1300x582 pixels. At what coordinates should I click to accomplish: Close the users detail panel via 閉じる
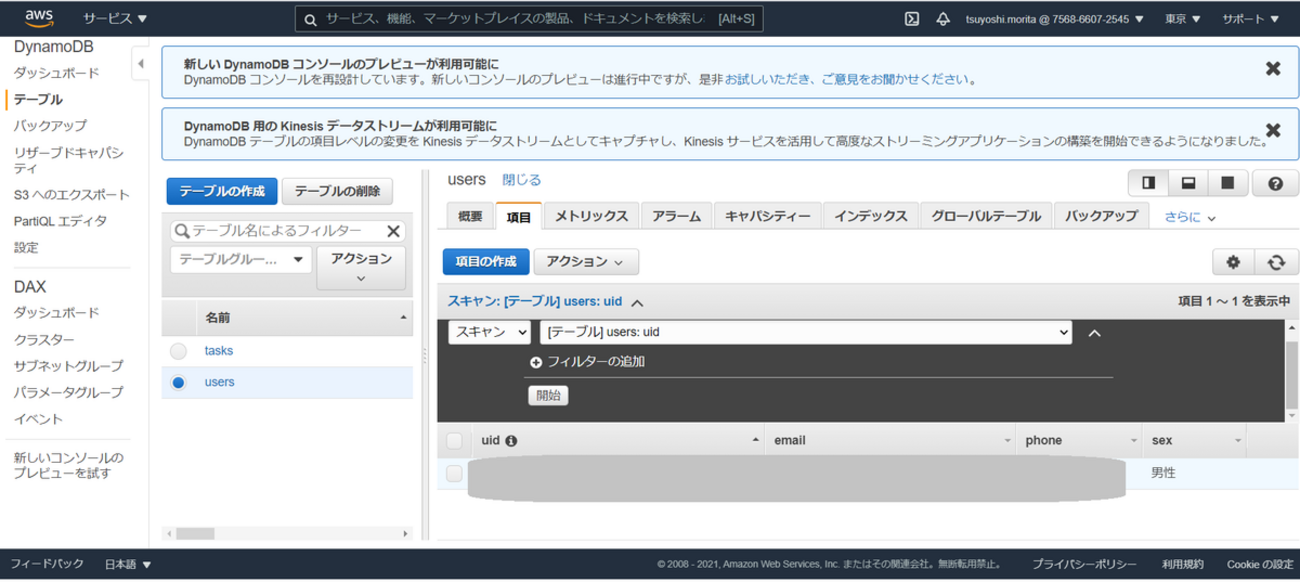(521, 180)
